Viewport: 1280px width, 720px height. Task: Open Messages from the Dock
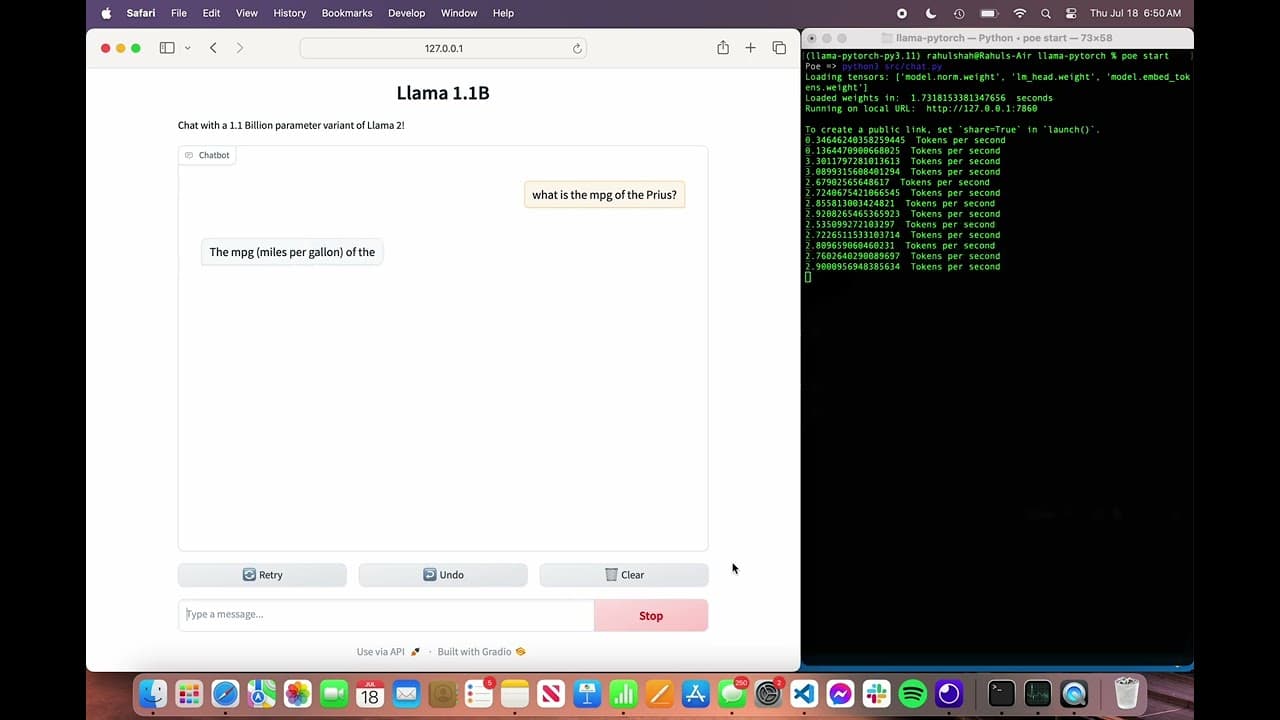coord(732,693)
